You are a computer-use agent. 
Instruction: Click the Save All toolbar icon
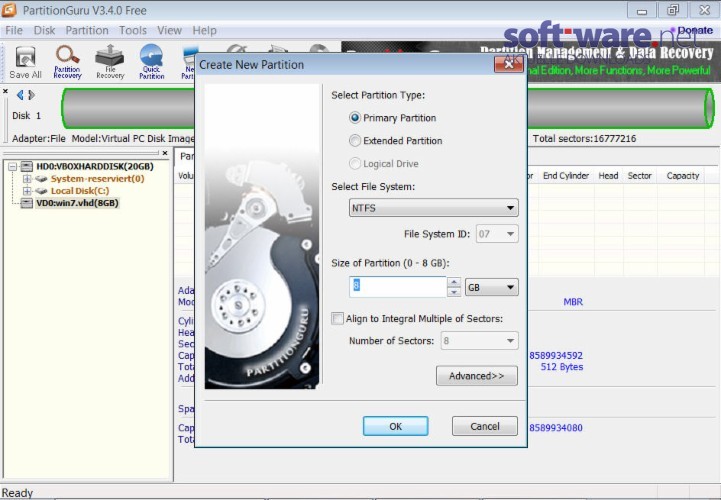25,63
